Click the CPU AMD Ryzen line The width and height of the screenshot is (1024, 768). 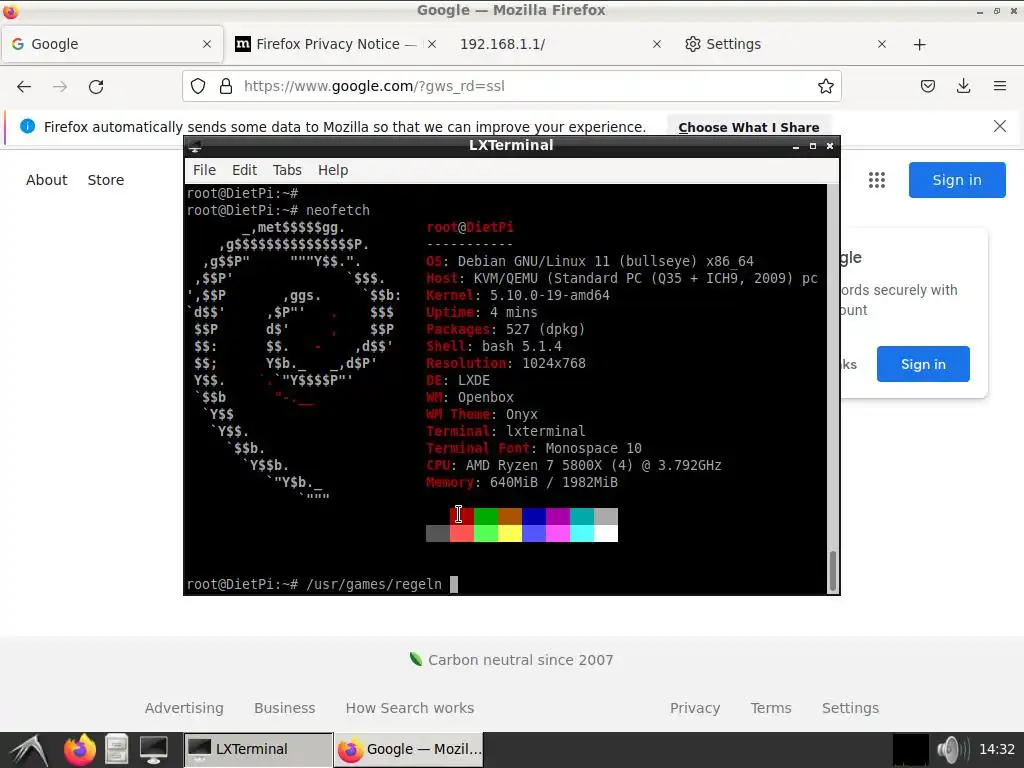click(x=573, y=465)
